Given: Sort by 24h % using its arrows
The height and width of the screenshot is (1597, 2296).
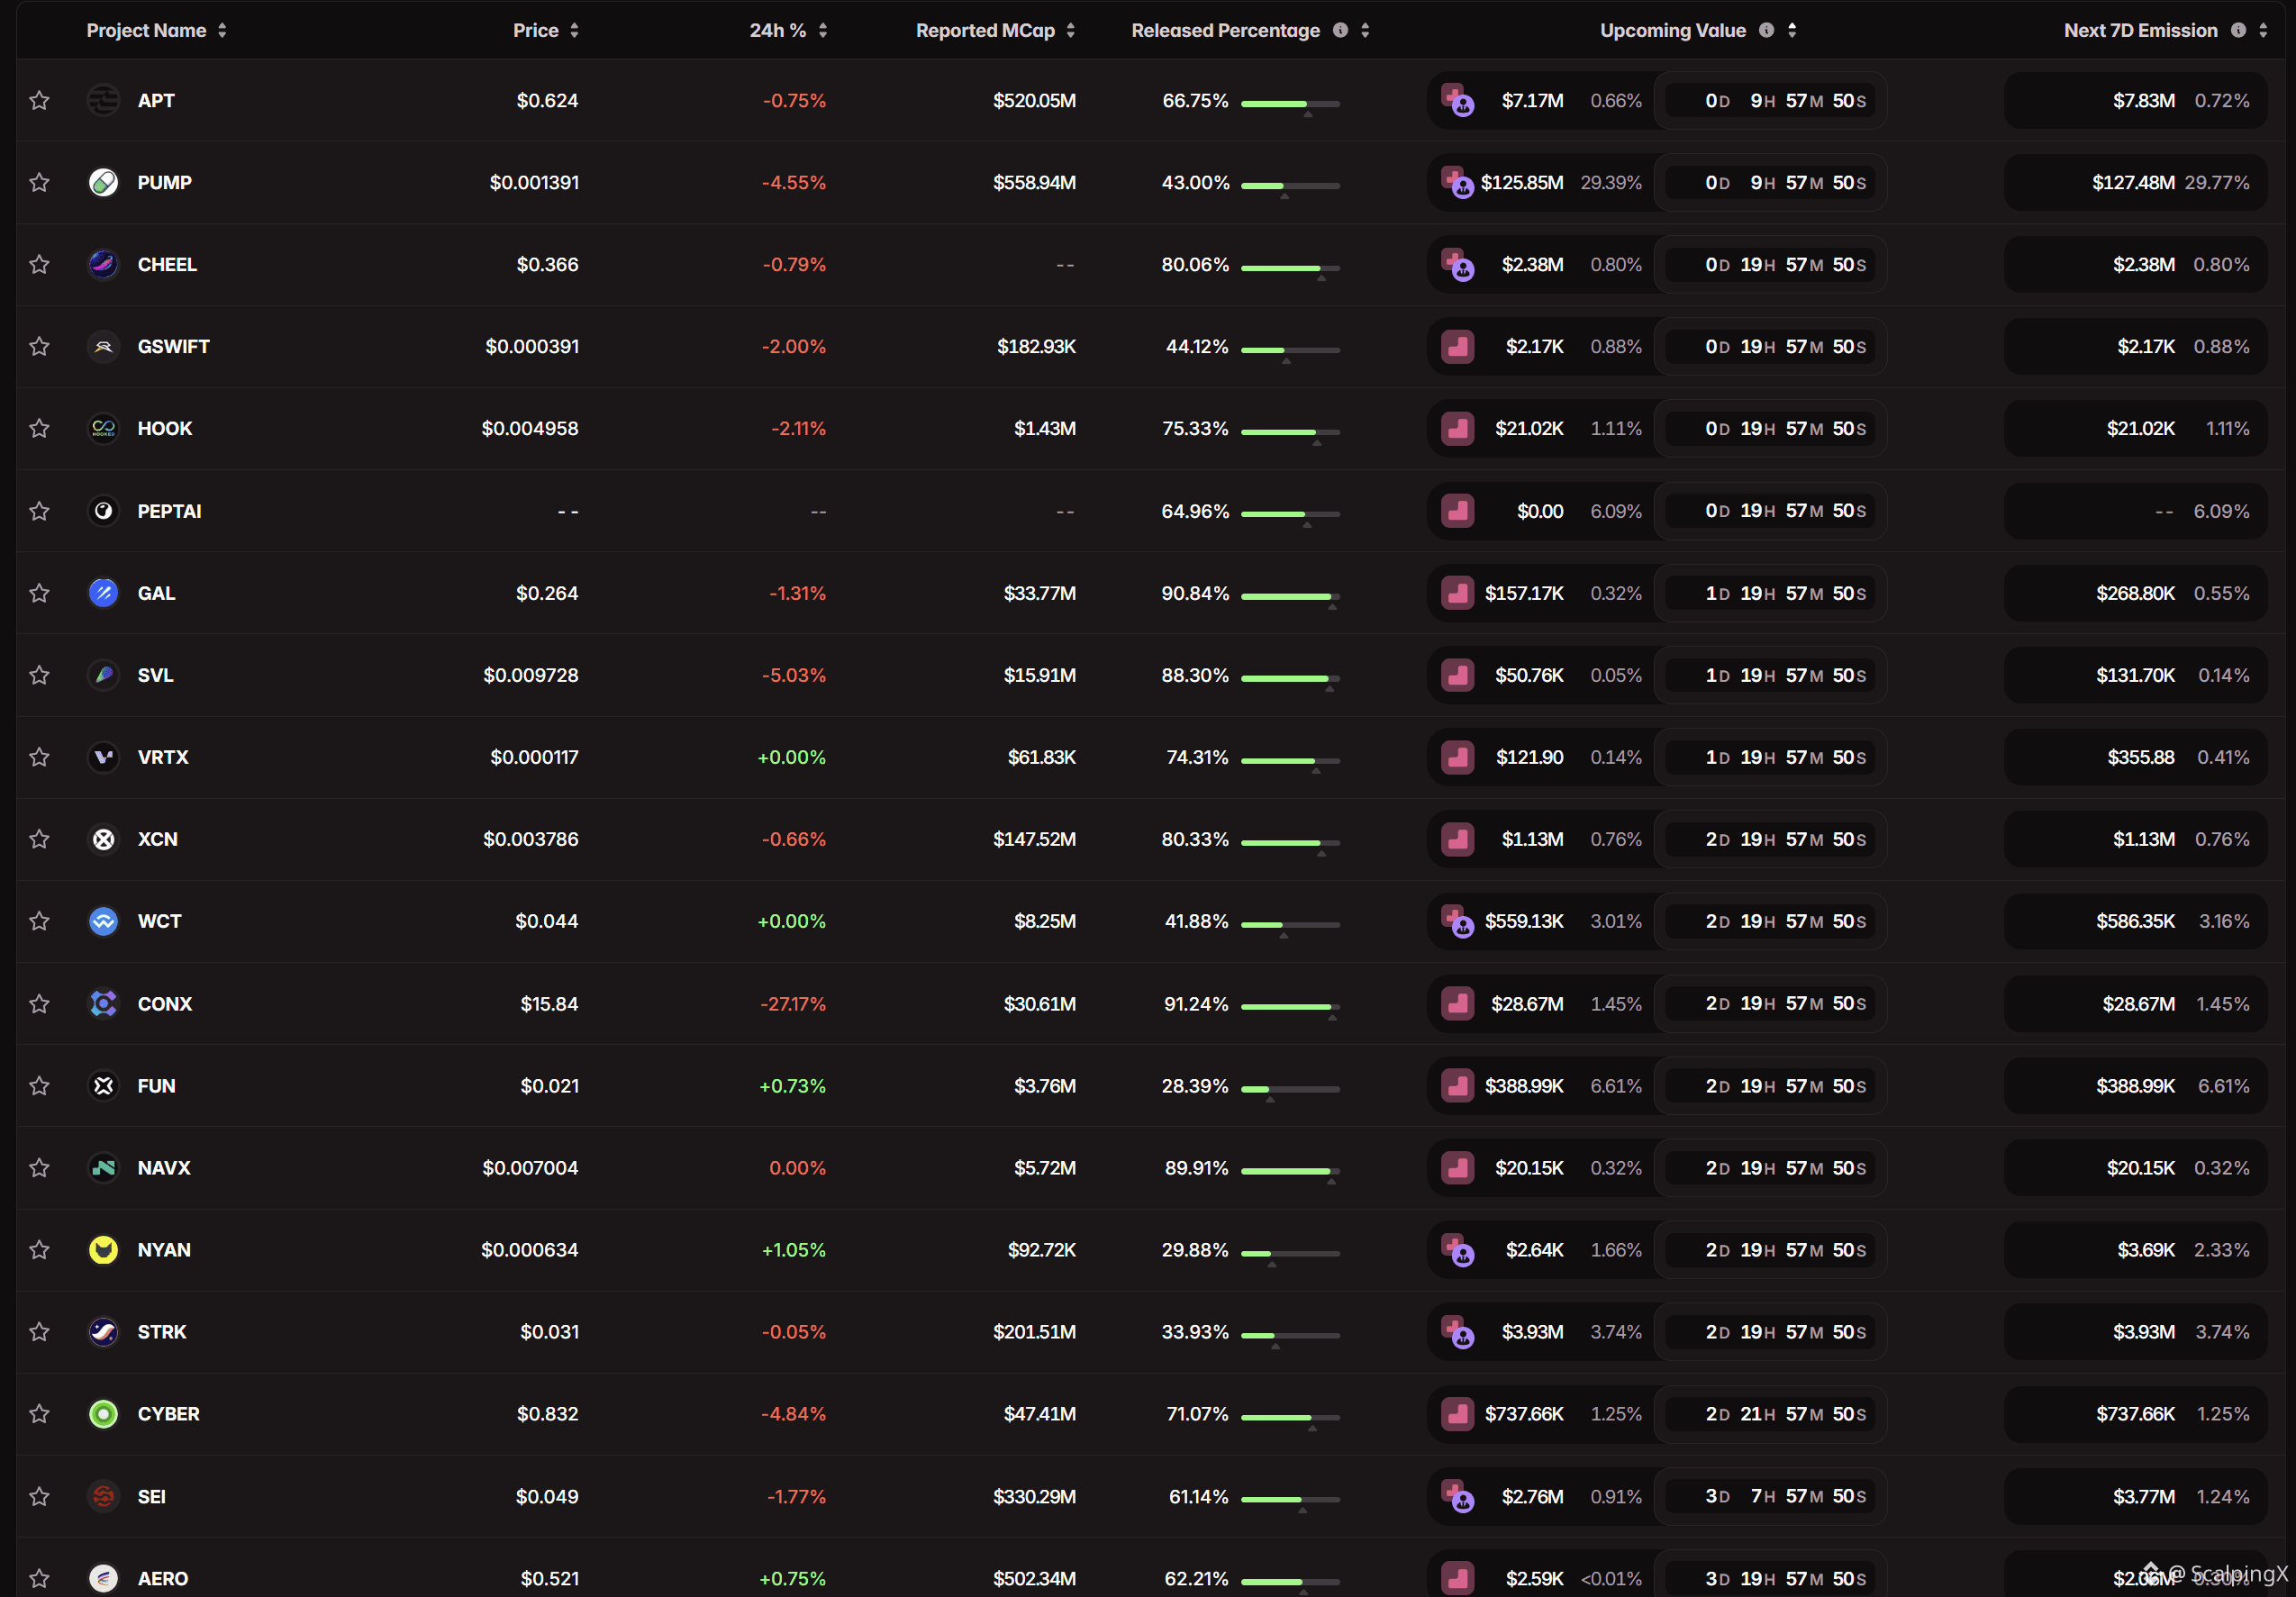Looking at the screenshot, I should tap(823, 30).
